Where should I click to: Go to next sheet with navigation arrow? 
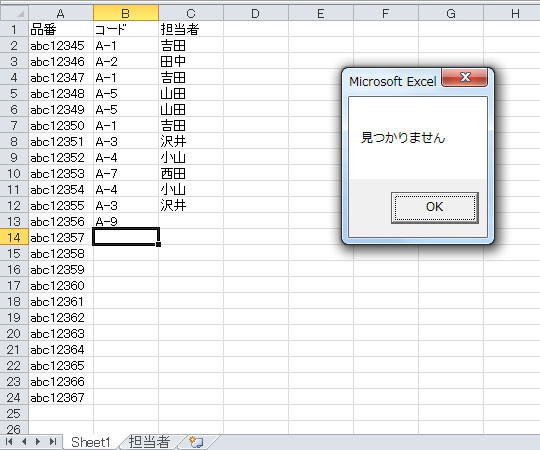click(x=38, y=441)
